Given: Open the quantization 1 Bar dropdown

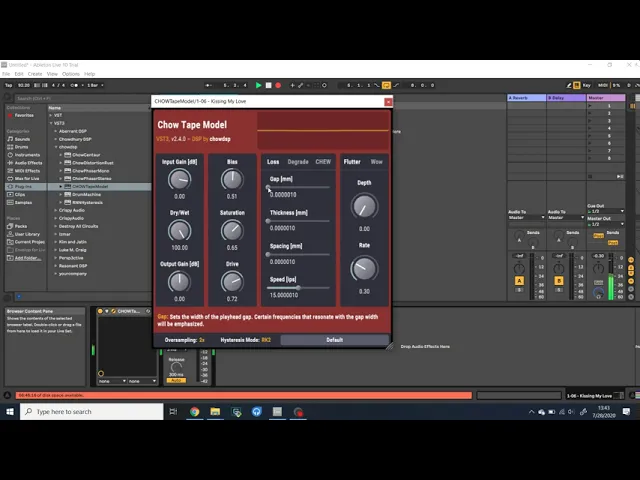Looking at the screenshot, I should 96,85.
